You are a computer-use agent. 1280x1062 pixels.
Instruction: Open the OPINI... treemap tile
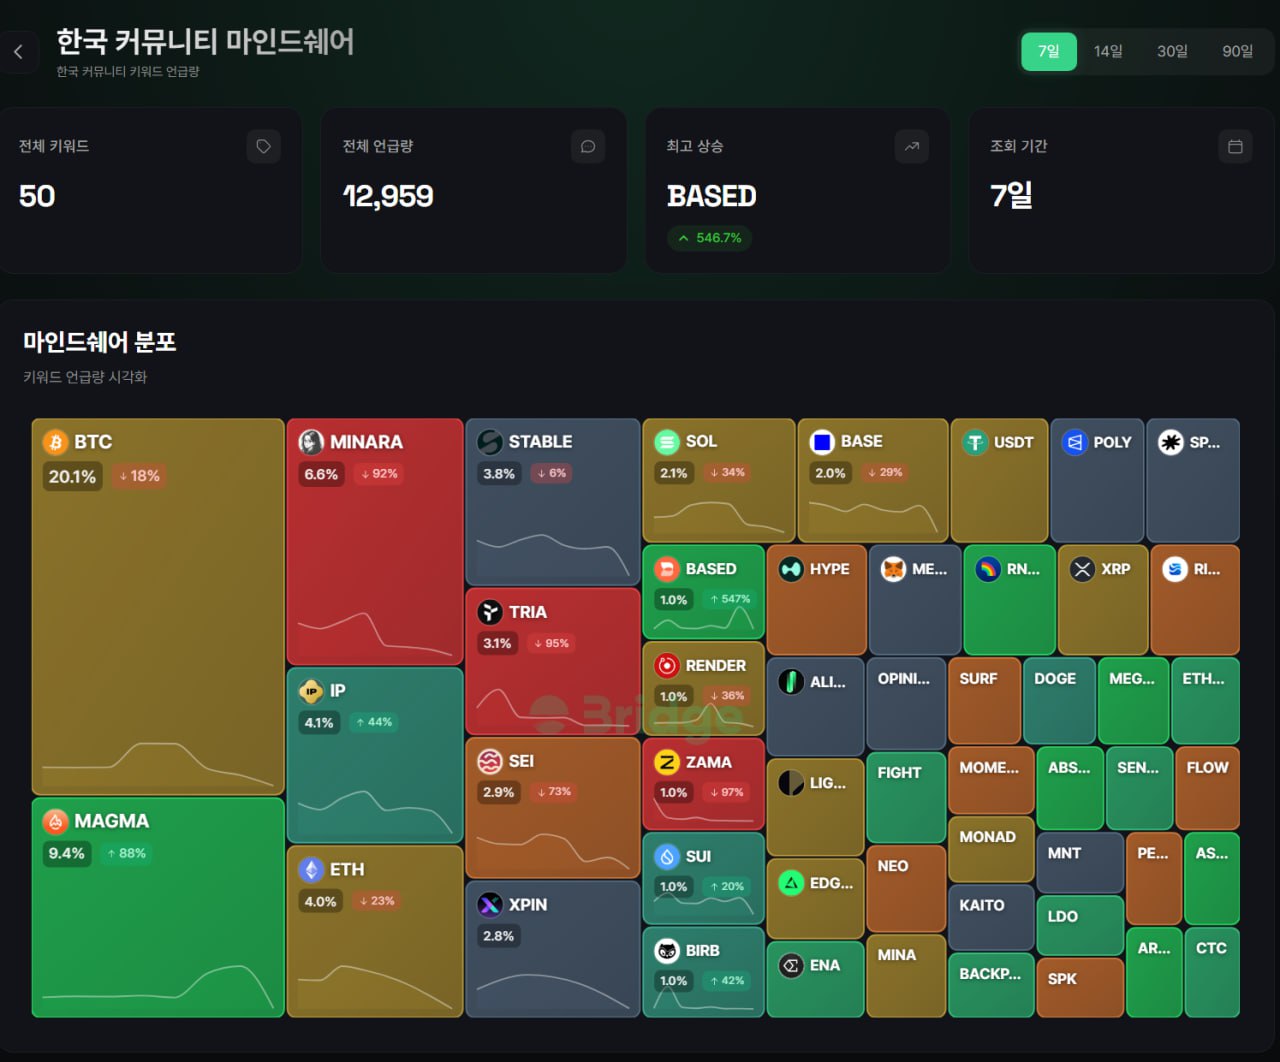coord(906,703)
